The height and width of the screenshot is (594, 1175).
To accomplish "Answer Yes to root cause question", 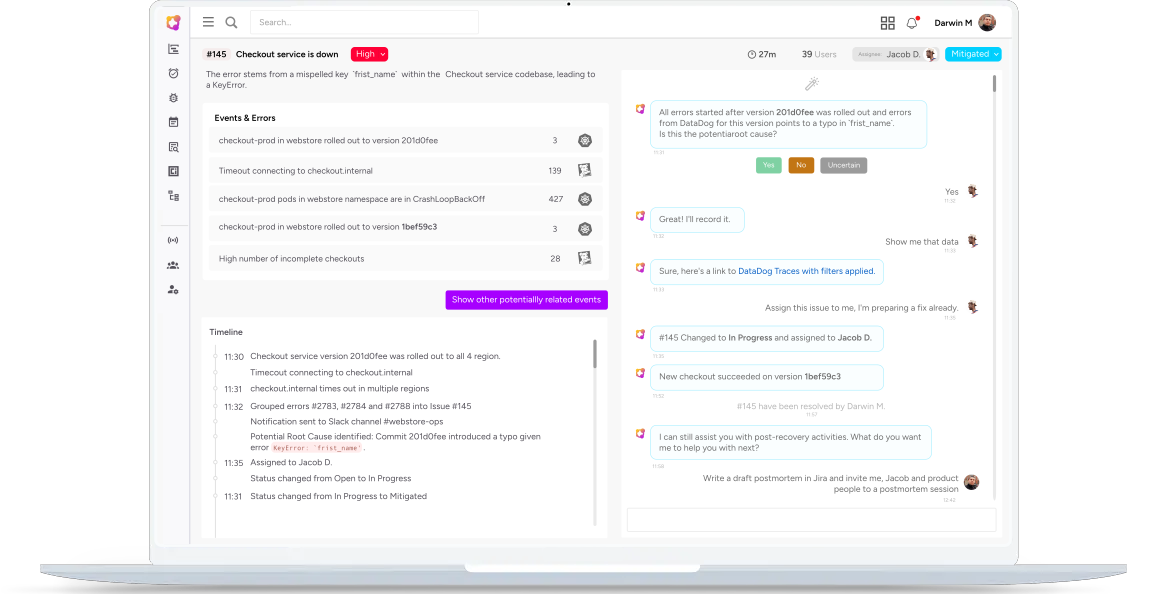I will (x=768, y=165).
